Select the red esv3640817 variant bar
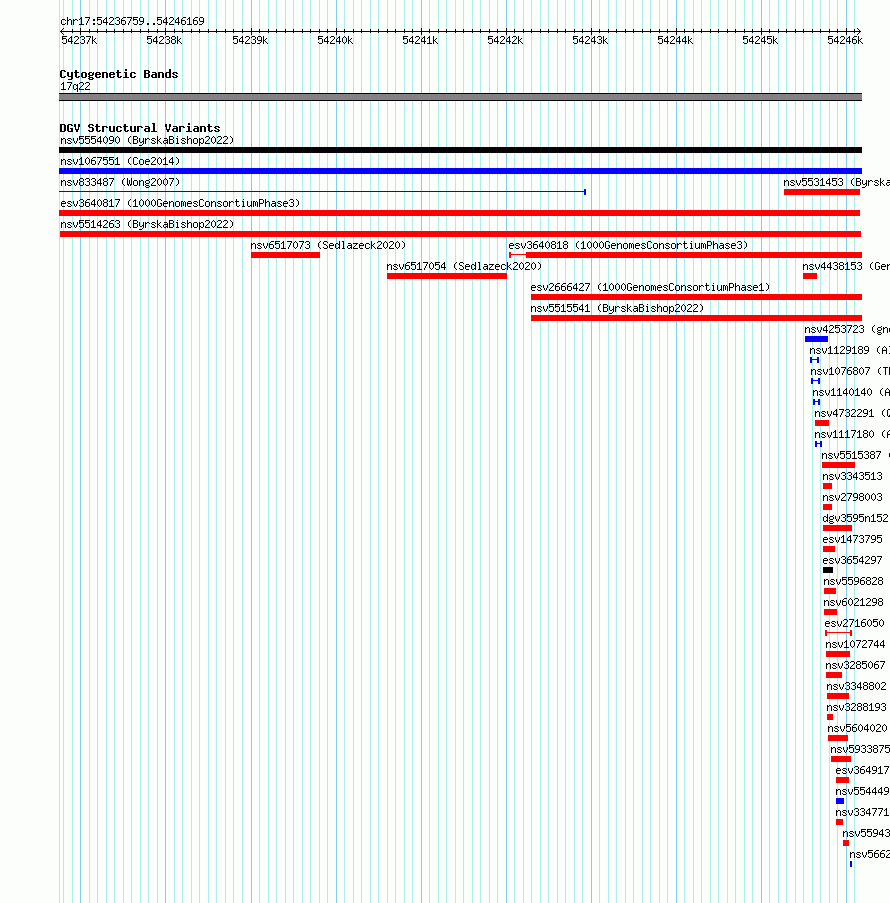 click(460, 213)
